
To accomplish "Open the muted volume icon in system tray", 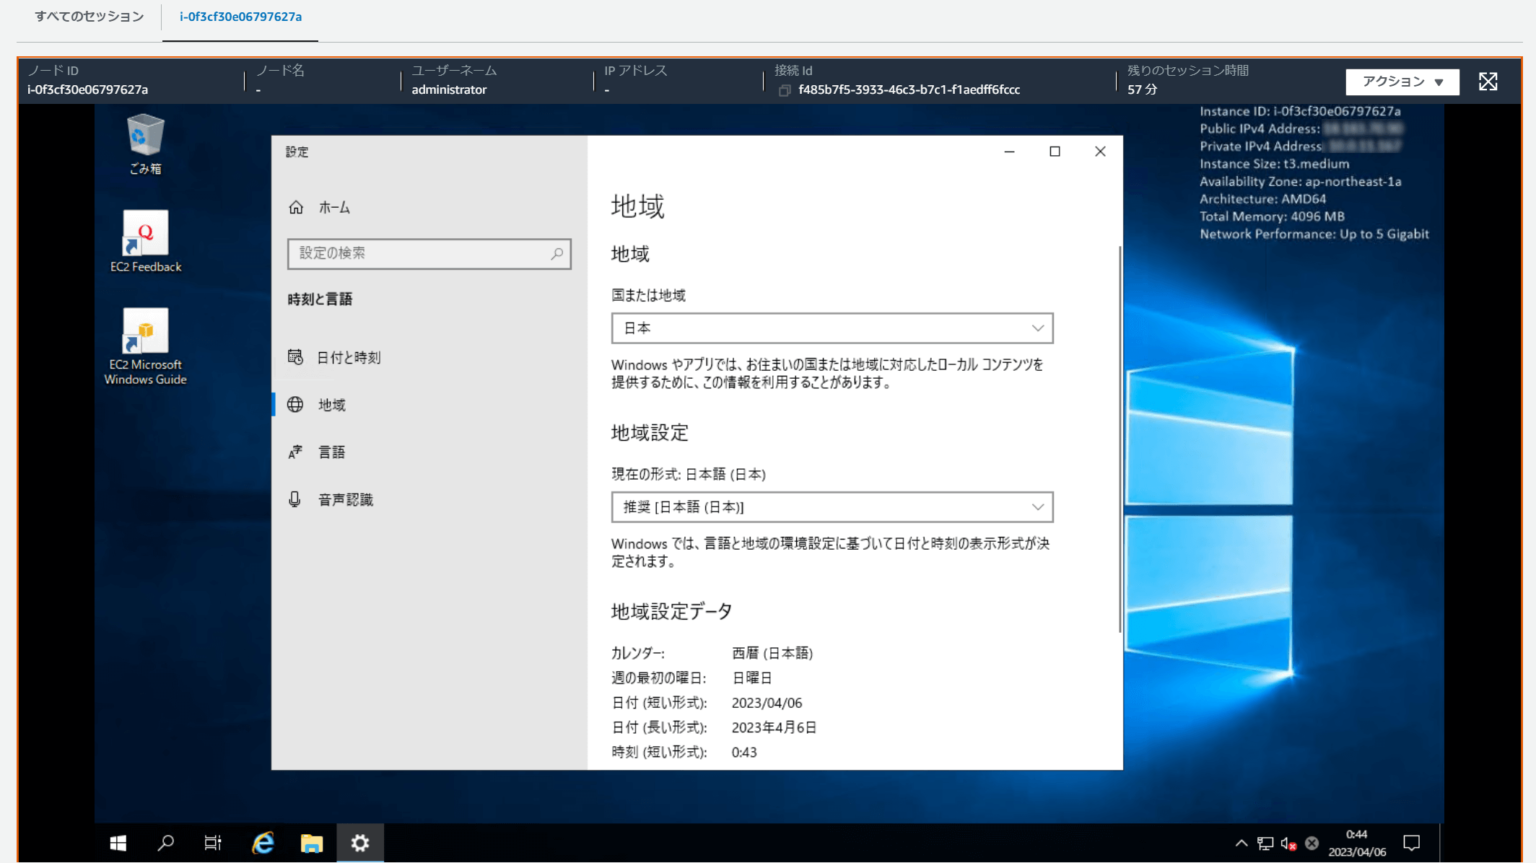I will pos(1289,843).
